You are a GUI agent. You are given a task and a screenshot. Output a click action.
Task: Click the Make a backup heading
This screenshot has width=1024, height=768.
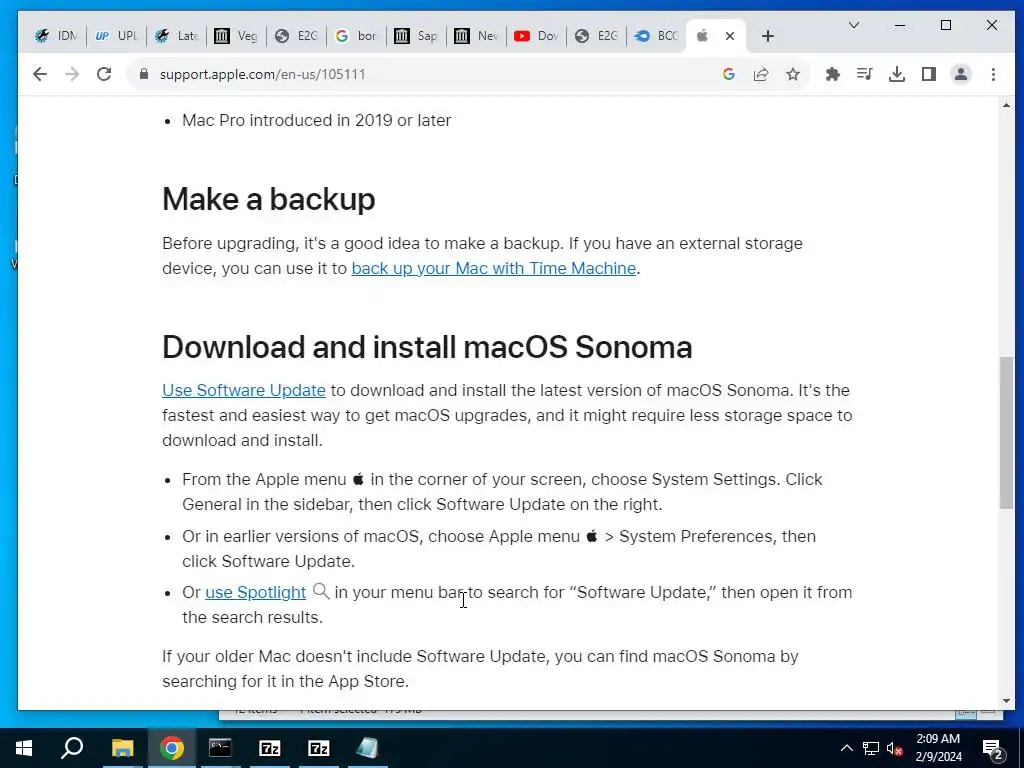pos(268,199)
